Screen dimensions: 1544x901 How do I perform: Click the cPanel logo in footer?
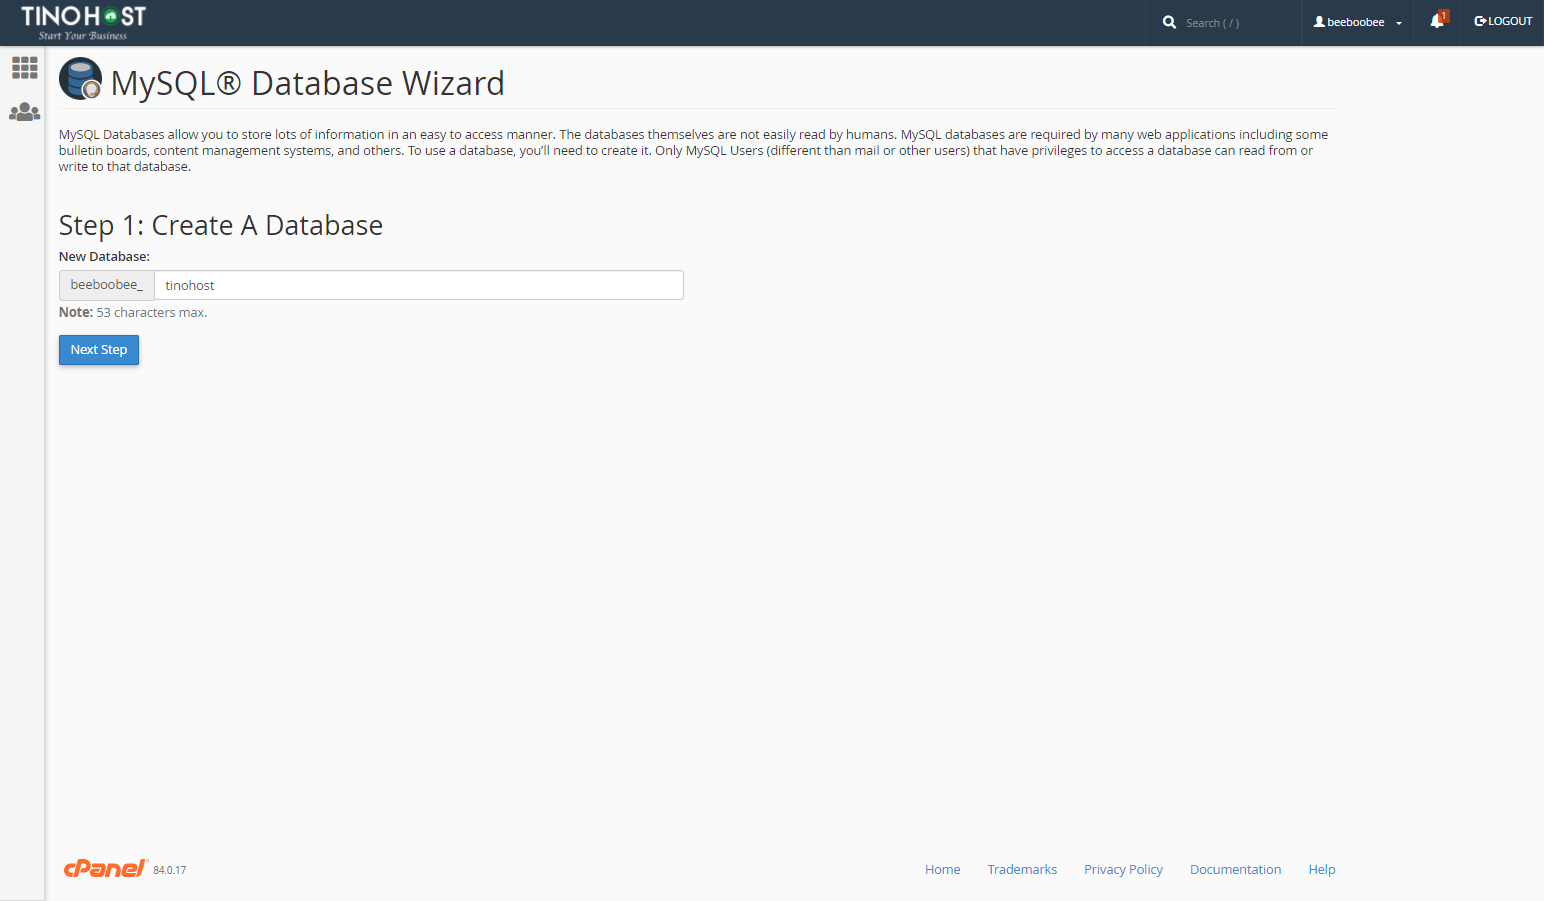click(x=106, y=868)
